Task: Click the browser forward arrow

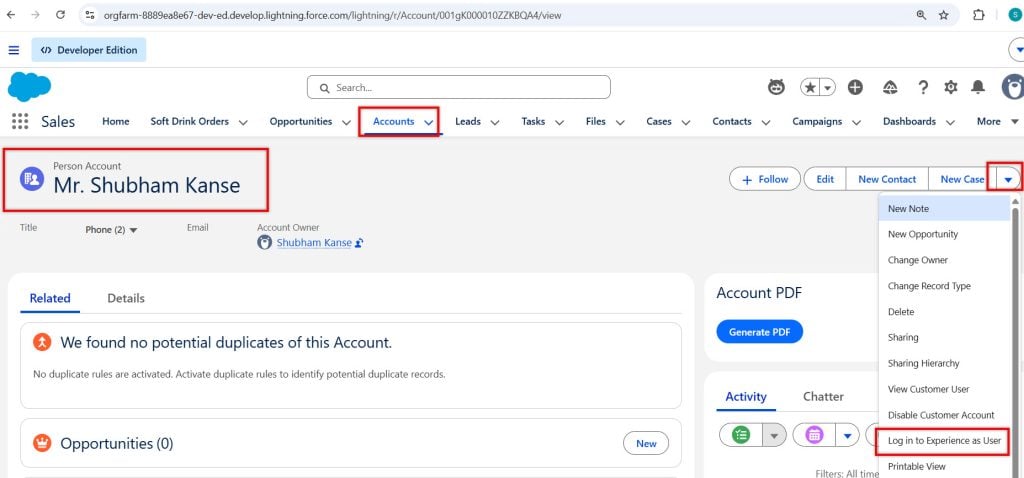Action: (x=35, y=15)
